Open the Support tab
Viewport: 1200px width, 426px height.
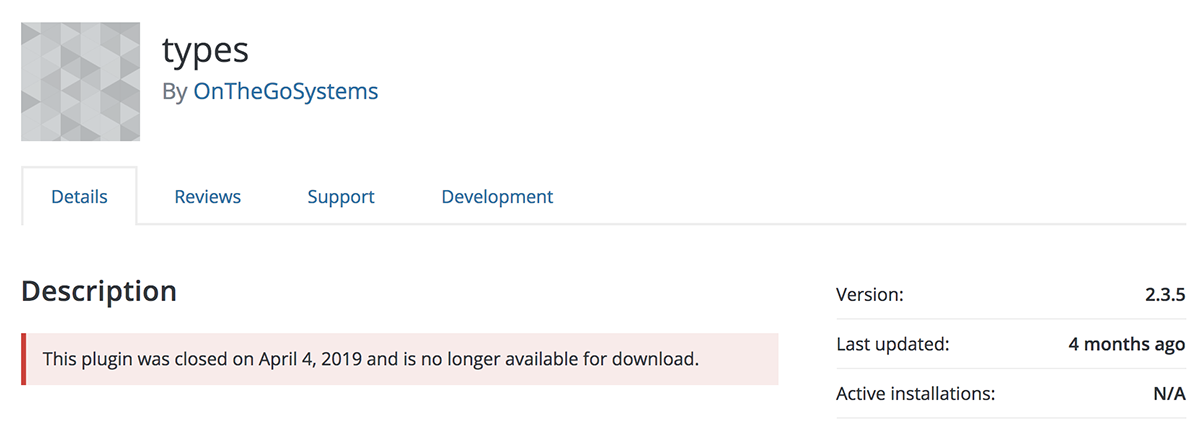pyautogui.click(x=341, y=197)
